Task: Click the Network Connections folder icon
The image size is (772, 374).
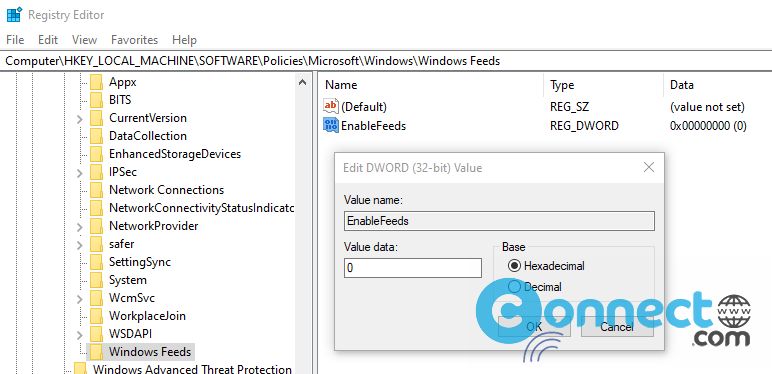Action: coord(96,190)
